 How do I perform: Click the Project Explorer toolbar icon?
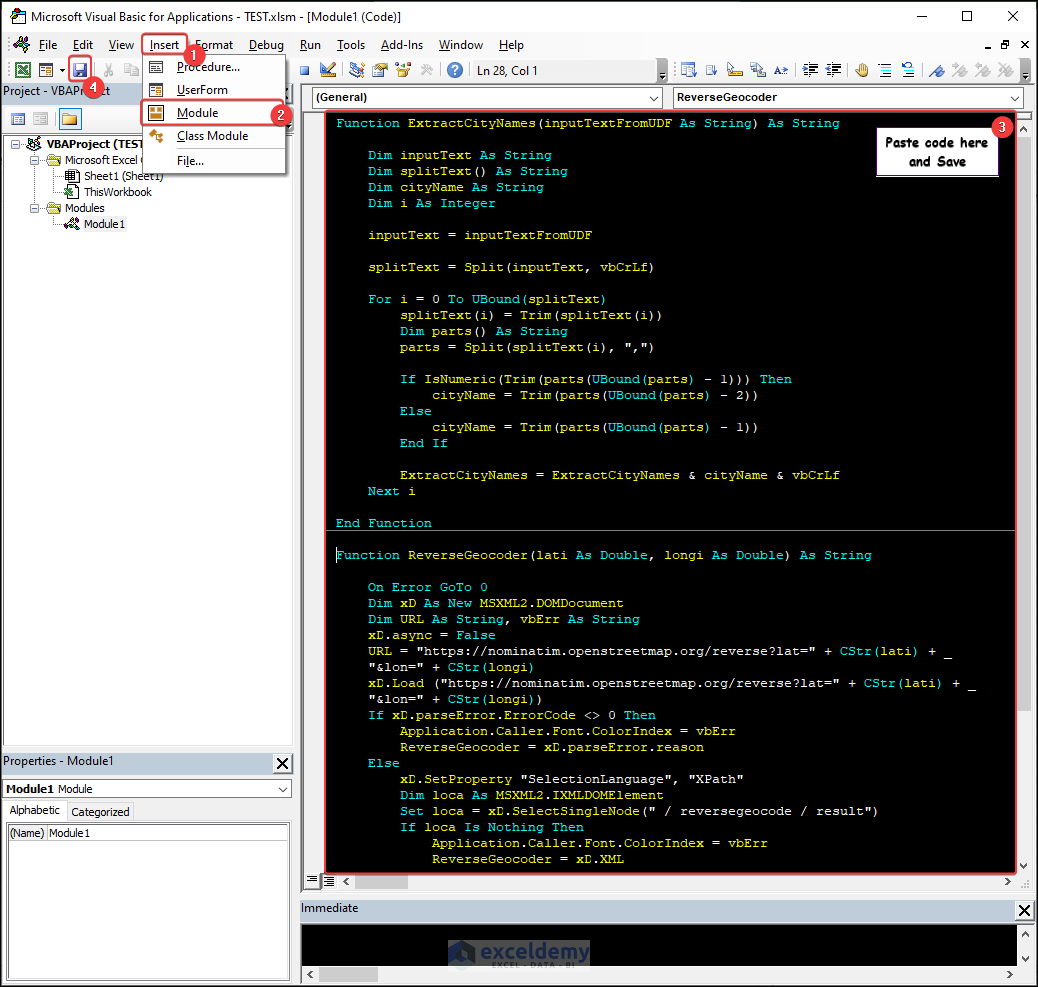[357, 70]
